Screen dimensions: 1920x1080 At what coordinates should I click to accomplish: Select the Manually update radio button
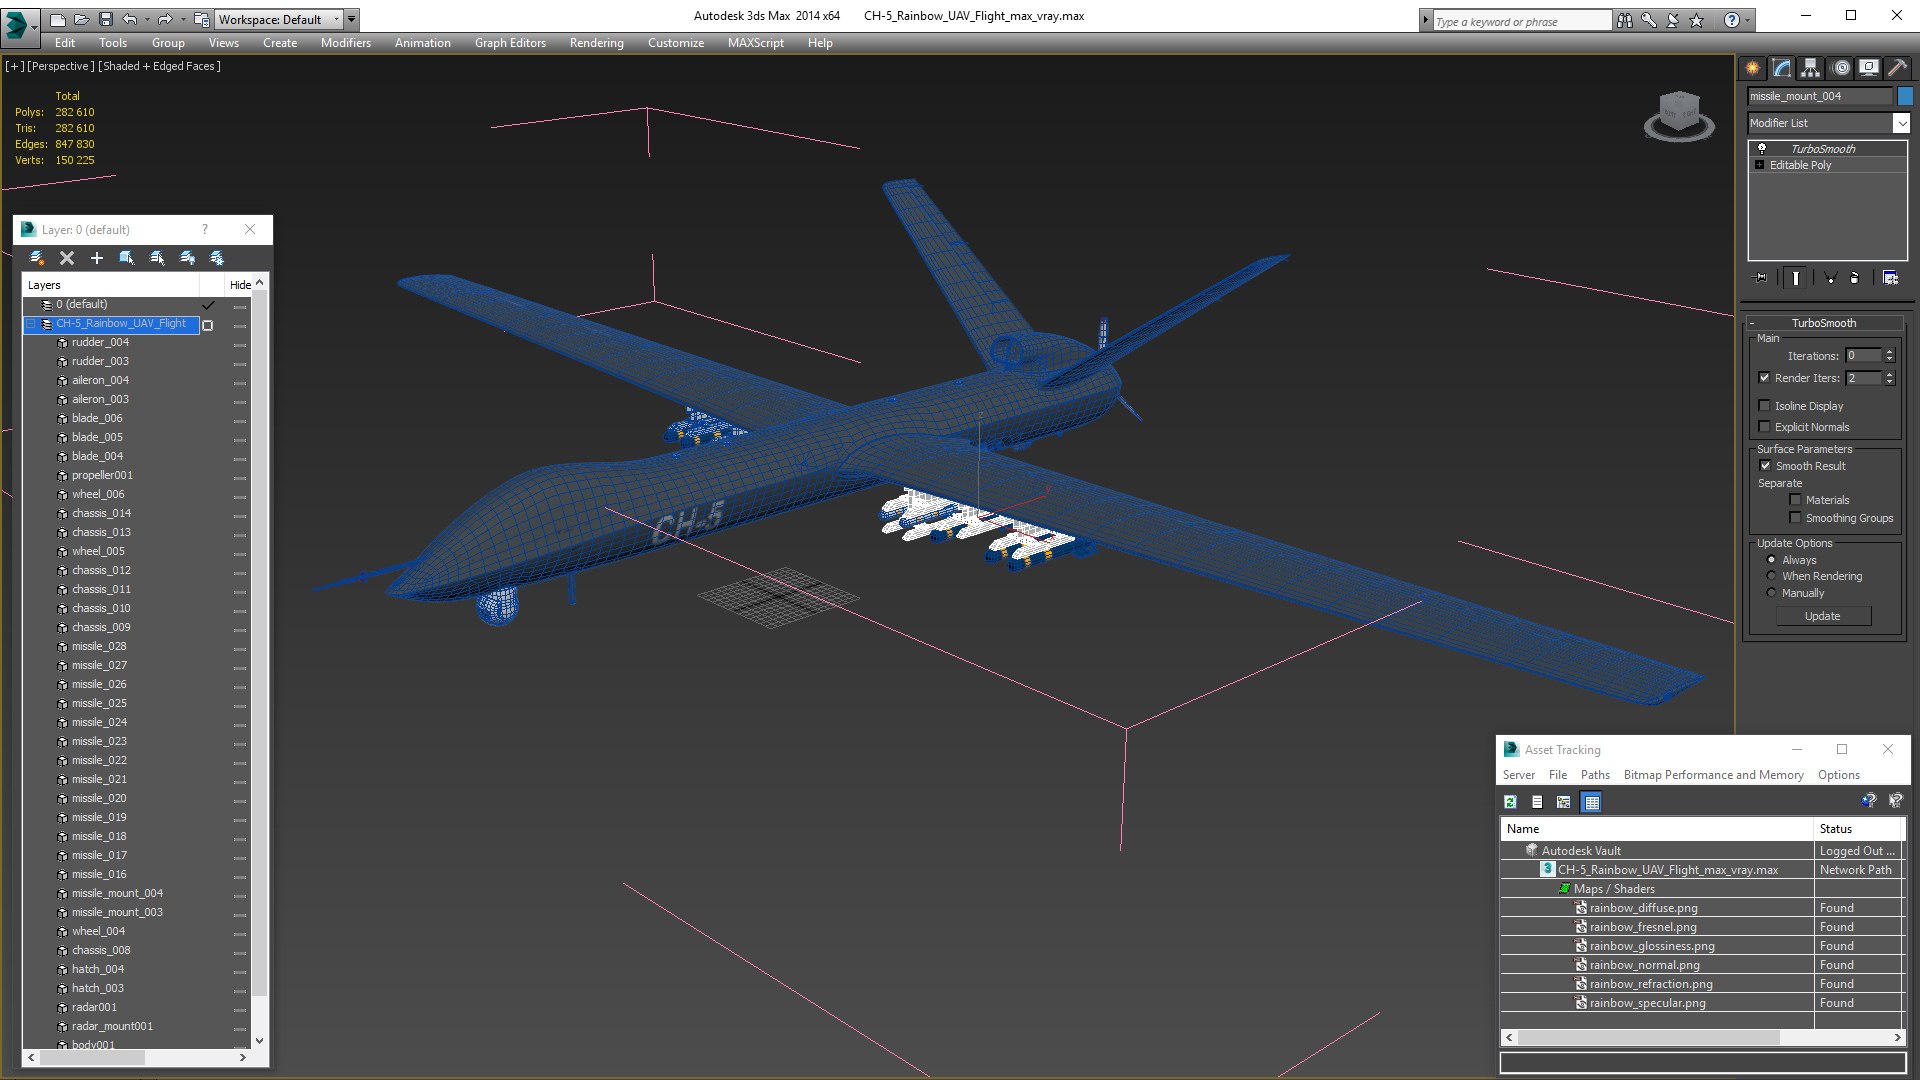1772,593
